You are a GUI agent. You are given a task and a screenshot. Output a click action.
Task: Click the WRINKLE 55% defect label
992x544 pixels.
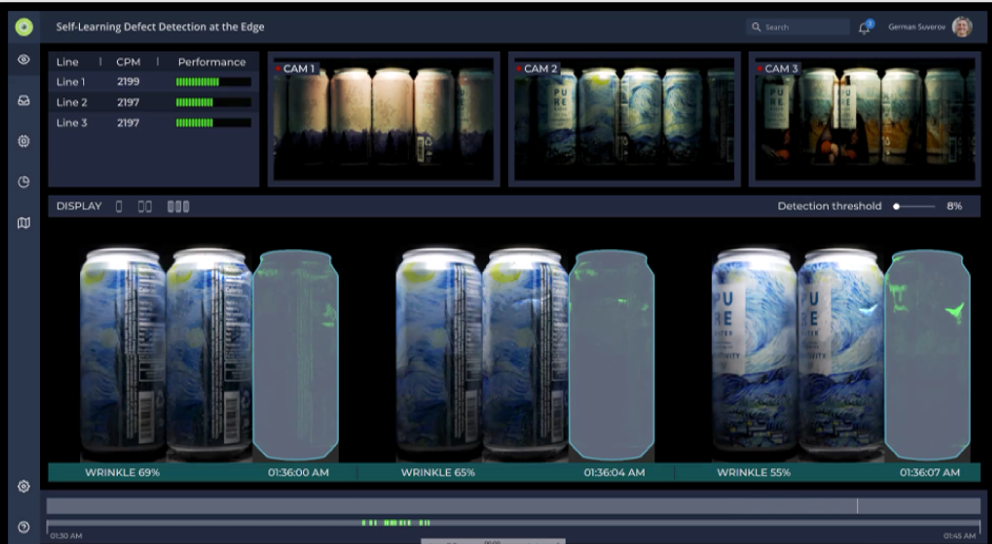coord(753,473)
